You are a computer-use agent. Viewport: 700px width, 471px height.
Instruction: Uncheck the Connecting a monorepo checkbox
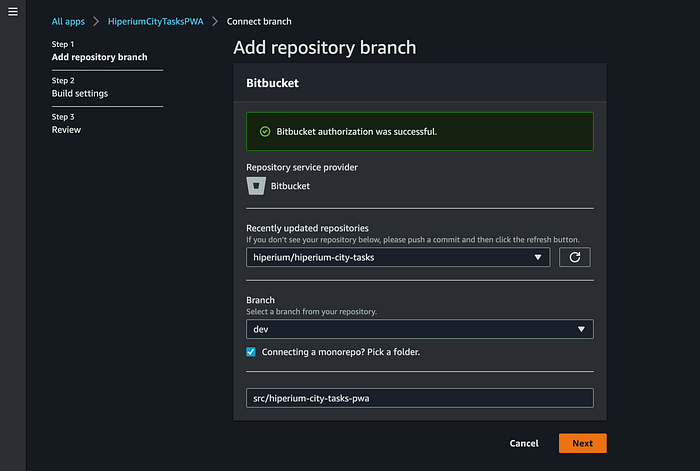pos(251,352)
